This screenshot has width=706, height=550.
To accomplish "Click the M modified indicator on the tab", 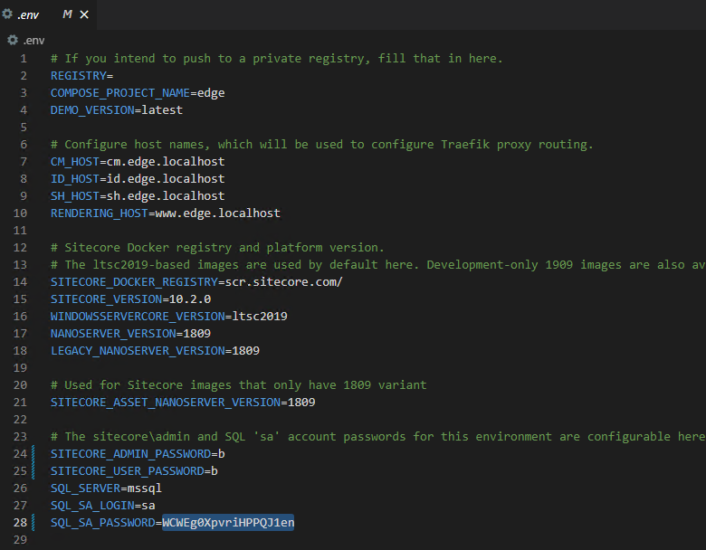I will coord(67,14).
